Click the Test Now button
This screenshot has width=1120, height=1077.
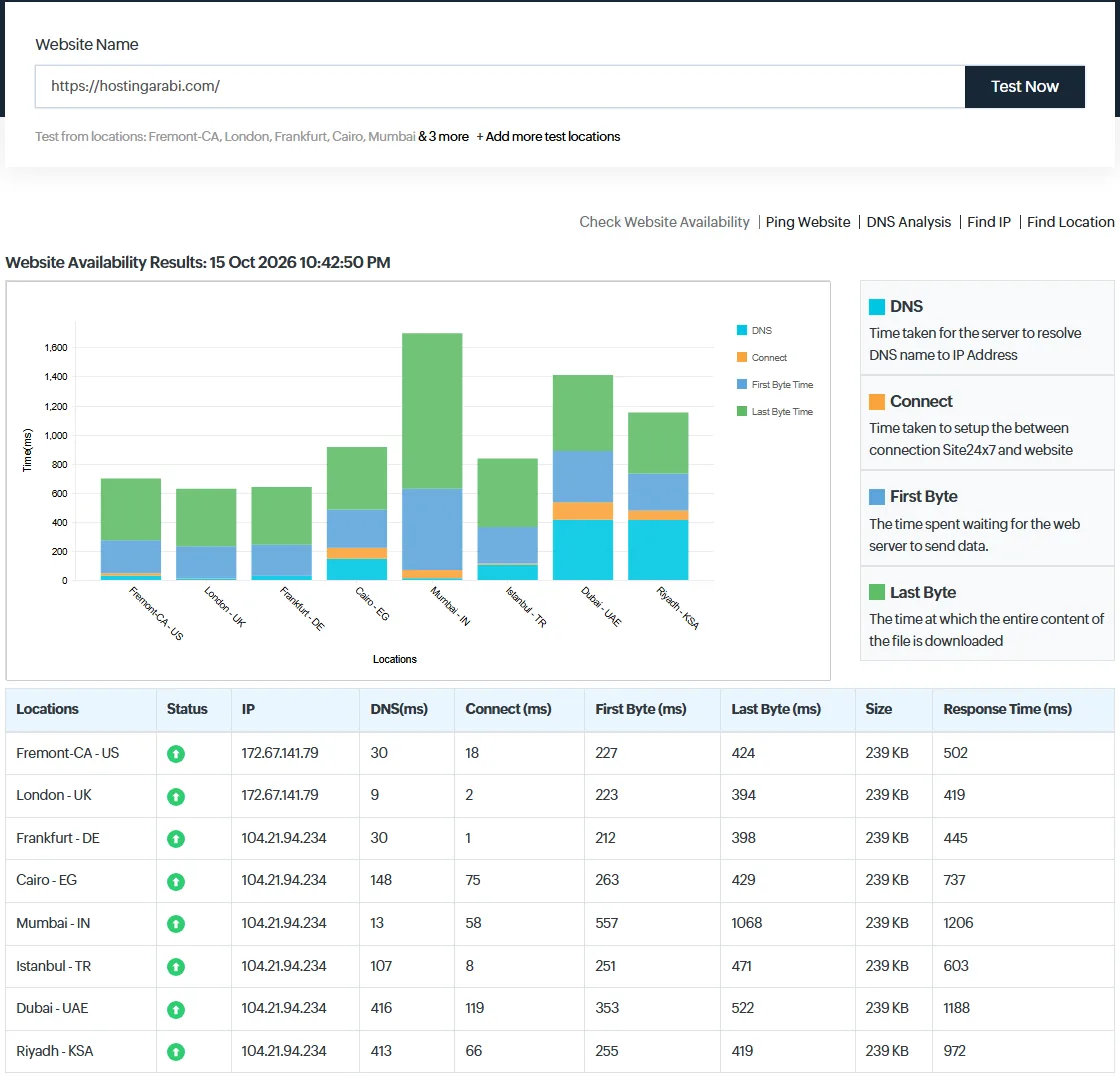(x=1024, y=87)
